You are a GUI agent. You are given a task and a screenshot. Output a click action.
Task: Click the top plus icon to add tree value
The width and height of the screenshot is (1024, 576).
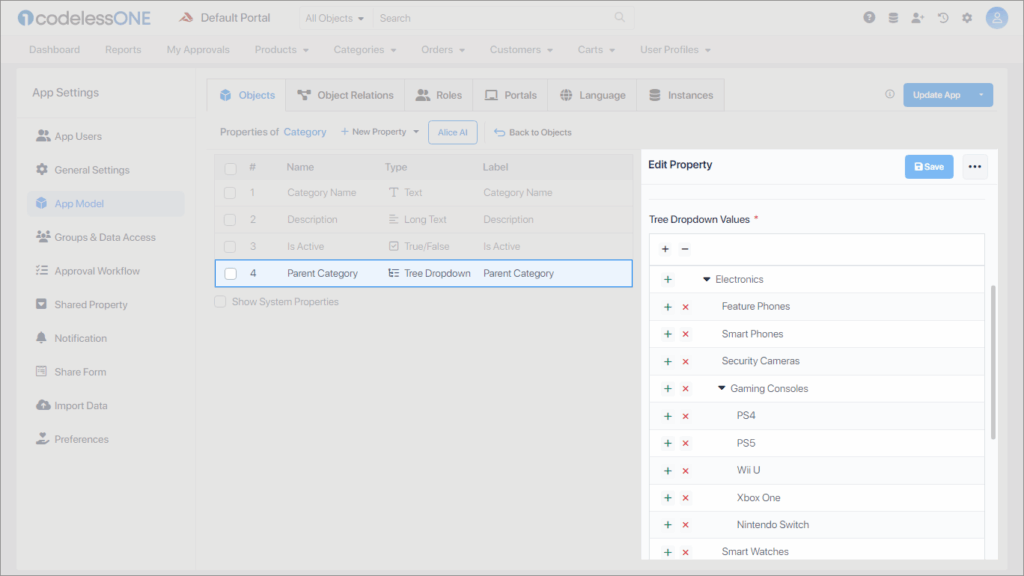pyautogui.click(x=665, y=249)
